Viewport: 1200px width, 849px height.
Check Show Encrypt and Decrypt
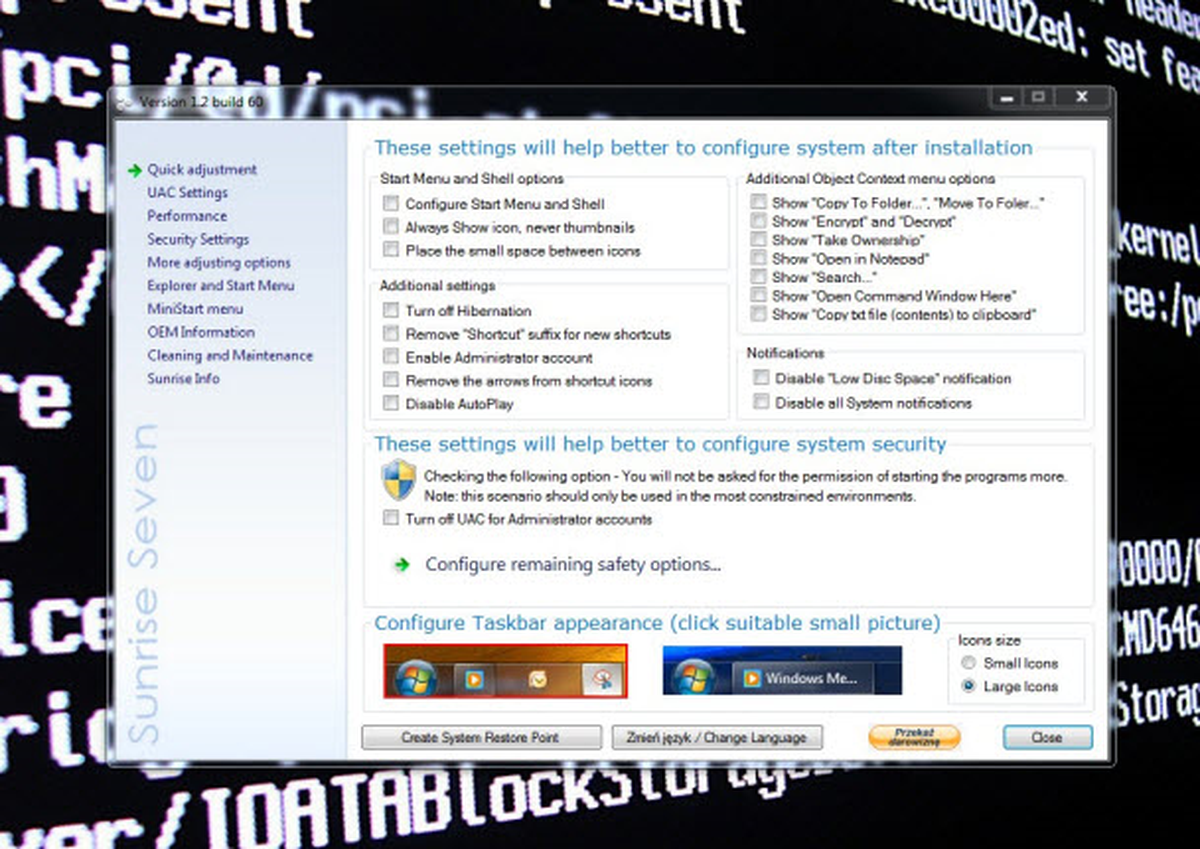point(760,221)
